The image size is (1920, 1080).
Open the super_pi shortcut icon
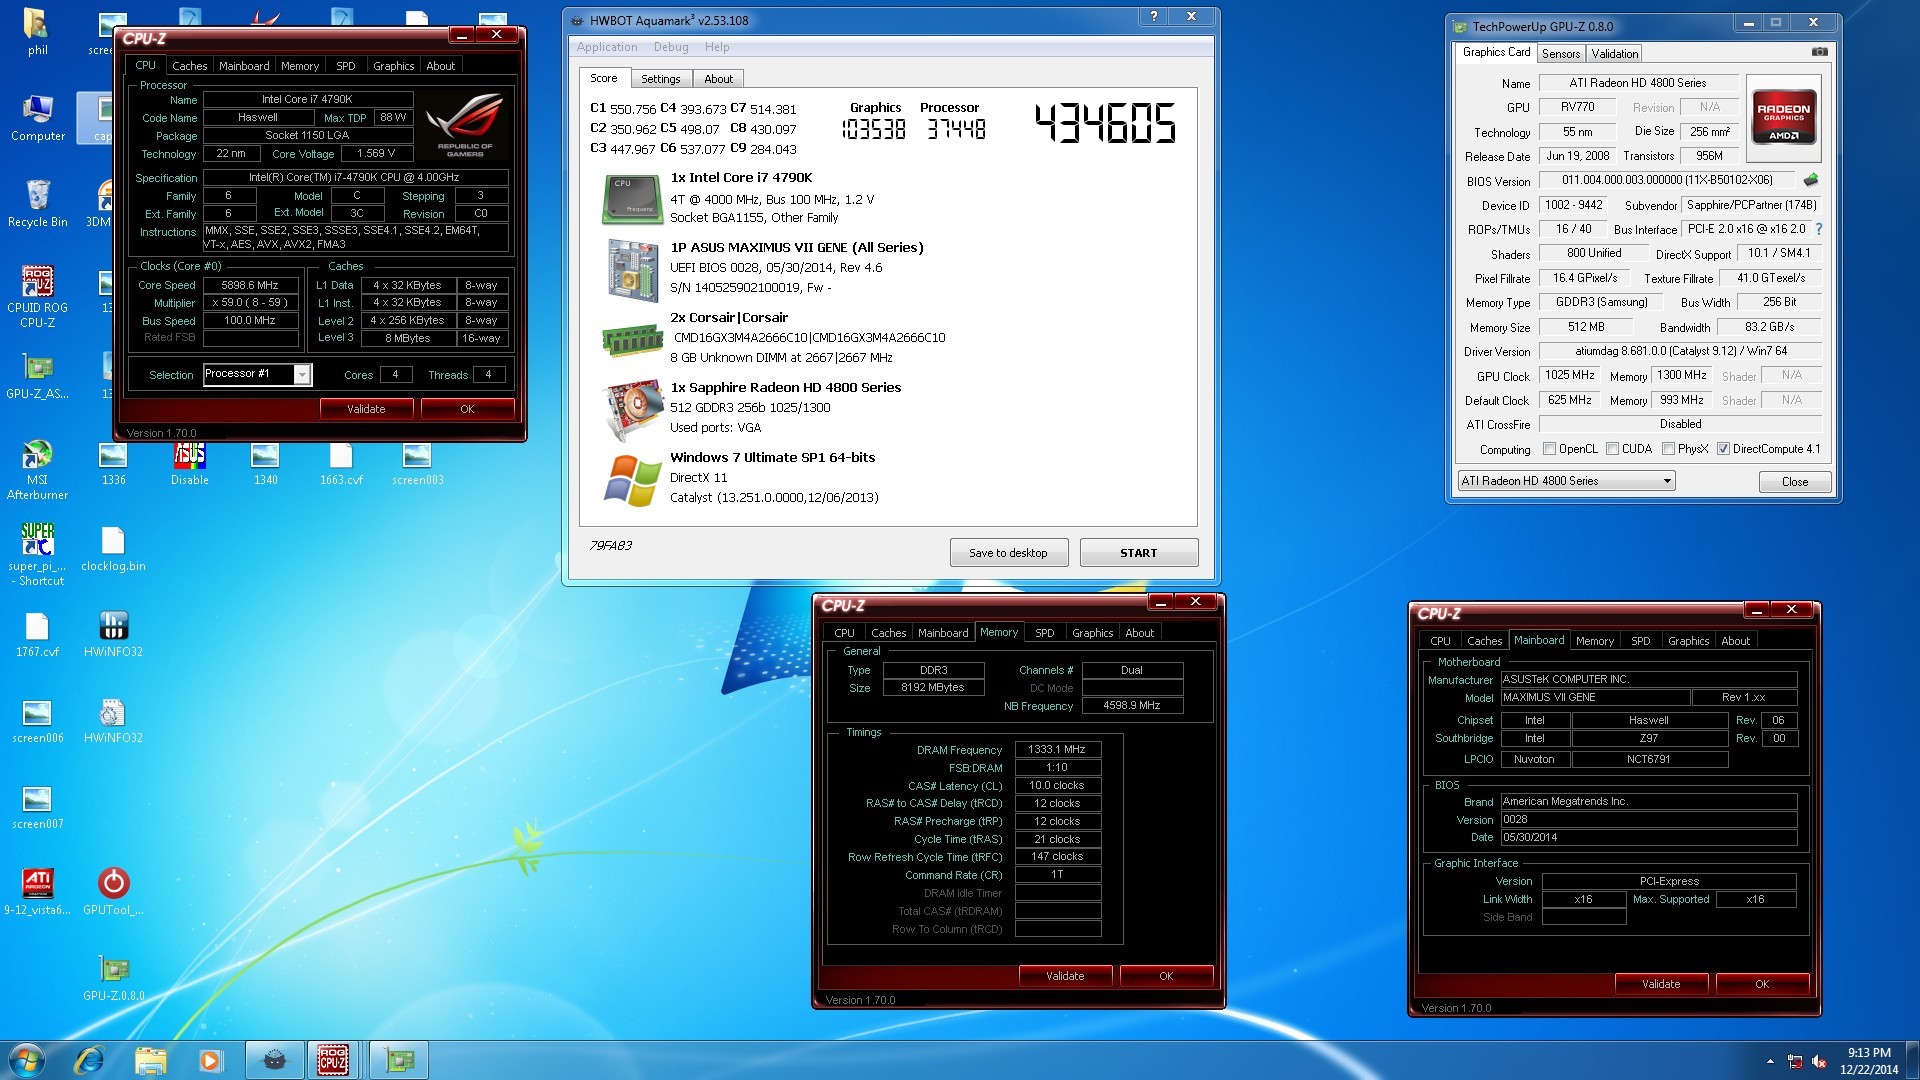(38, 554)
